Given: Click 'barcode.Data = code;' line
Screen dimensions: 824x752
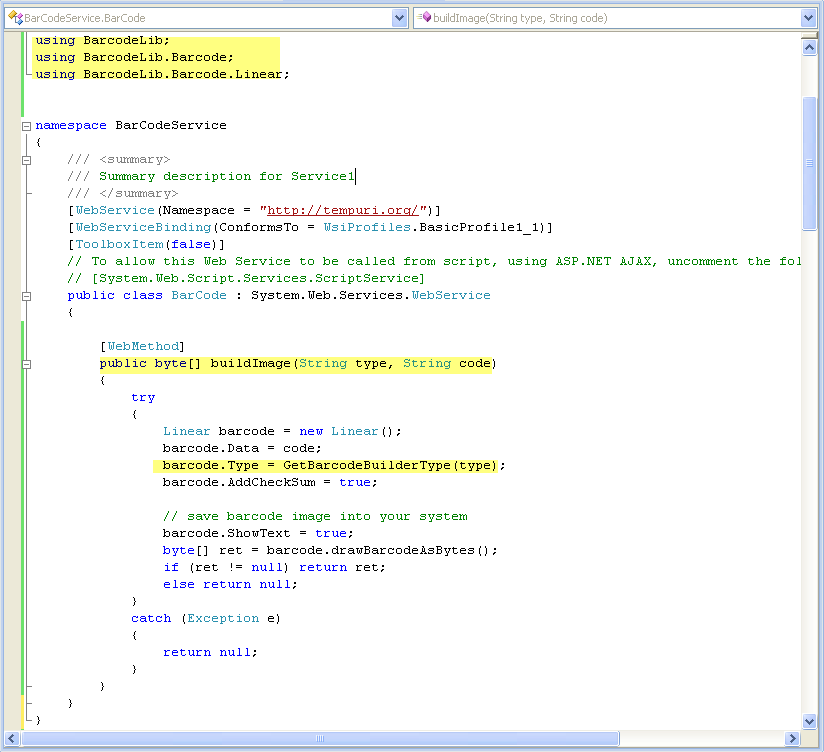Looking at the screenshot, I should pyautogui.click(x=242, y=448).
